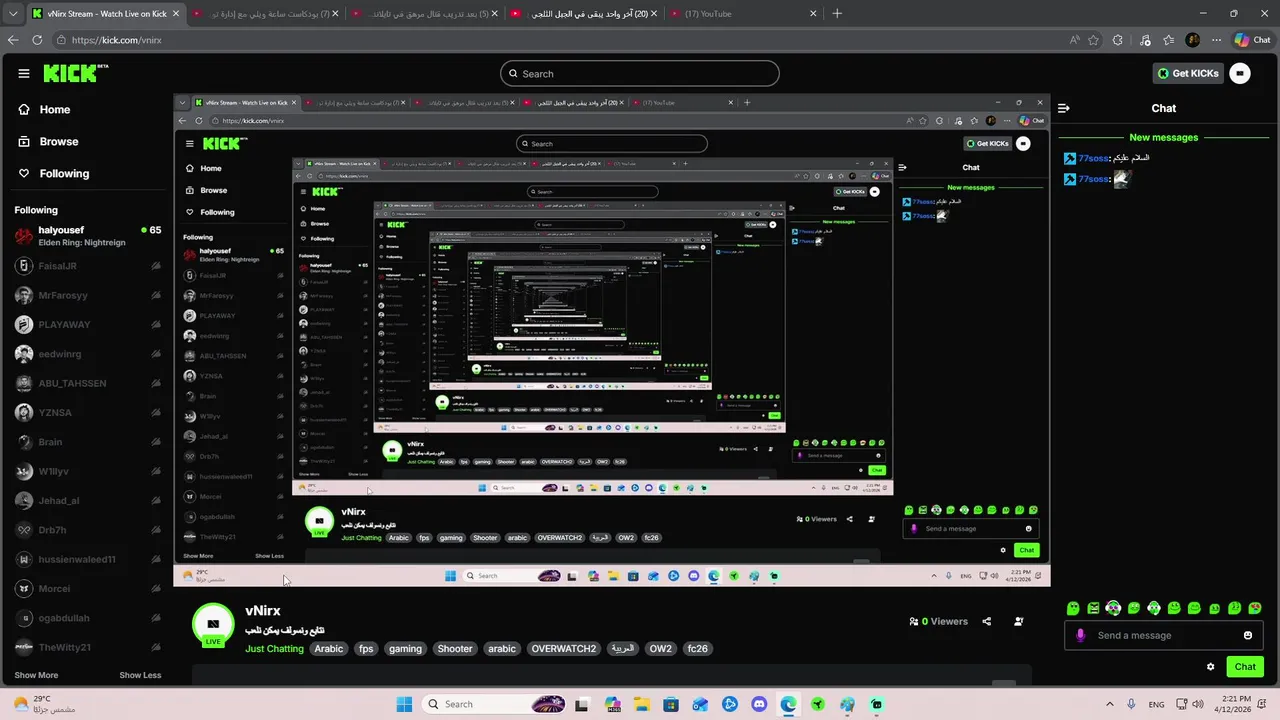Collapse list with Show Less
Image resolution: width=1280 pixels, height=720 pixels.
pos(140,675)
